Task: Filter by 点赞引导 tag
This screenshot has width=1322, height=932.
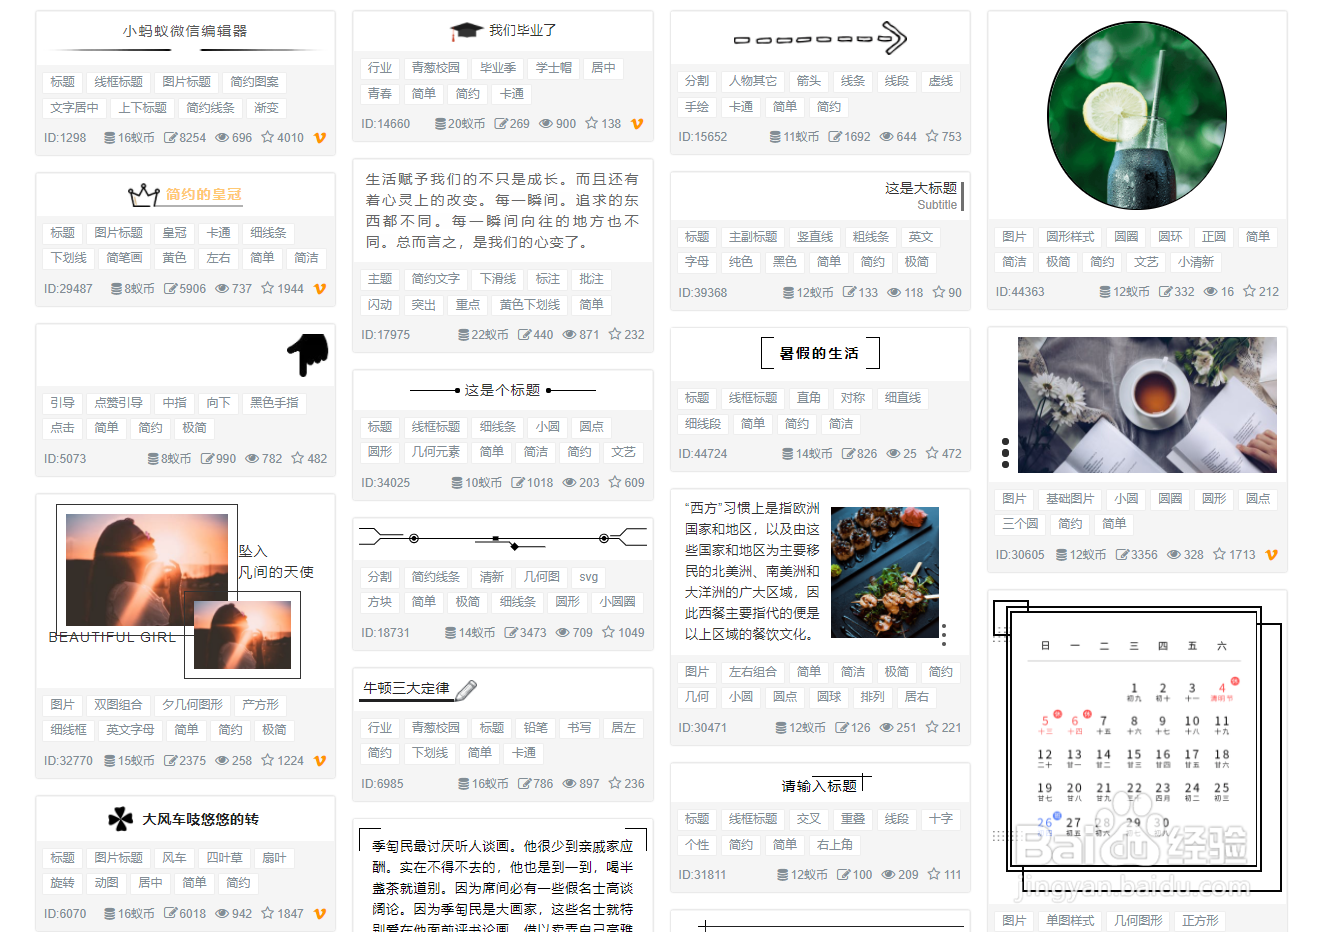Action: click(119, 403)
